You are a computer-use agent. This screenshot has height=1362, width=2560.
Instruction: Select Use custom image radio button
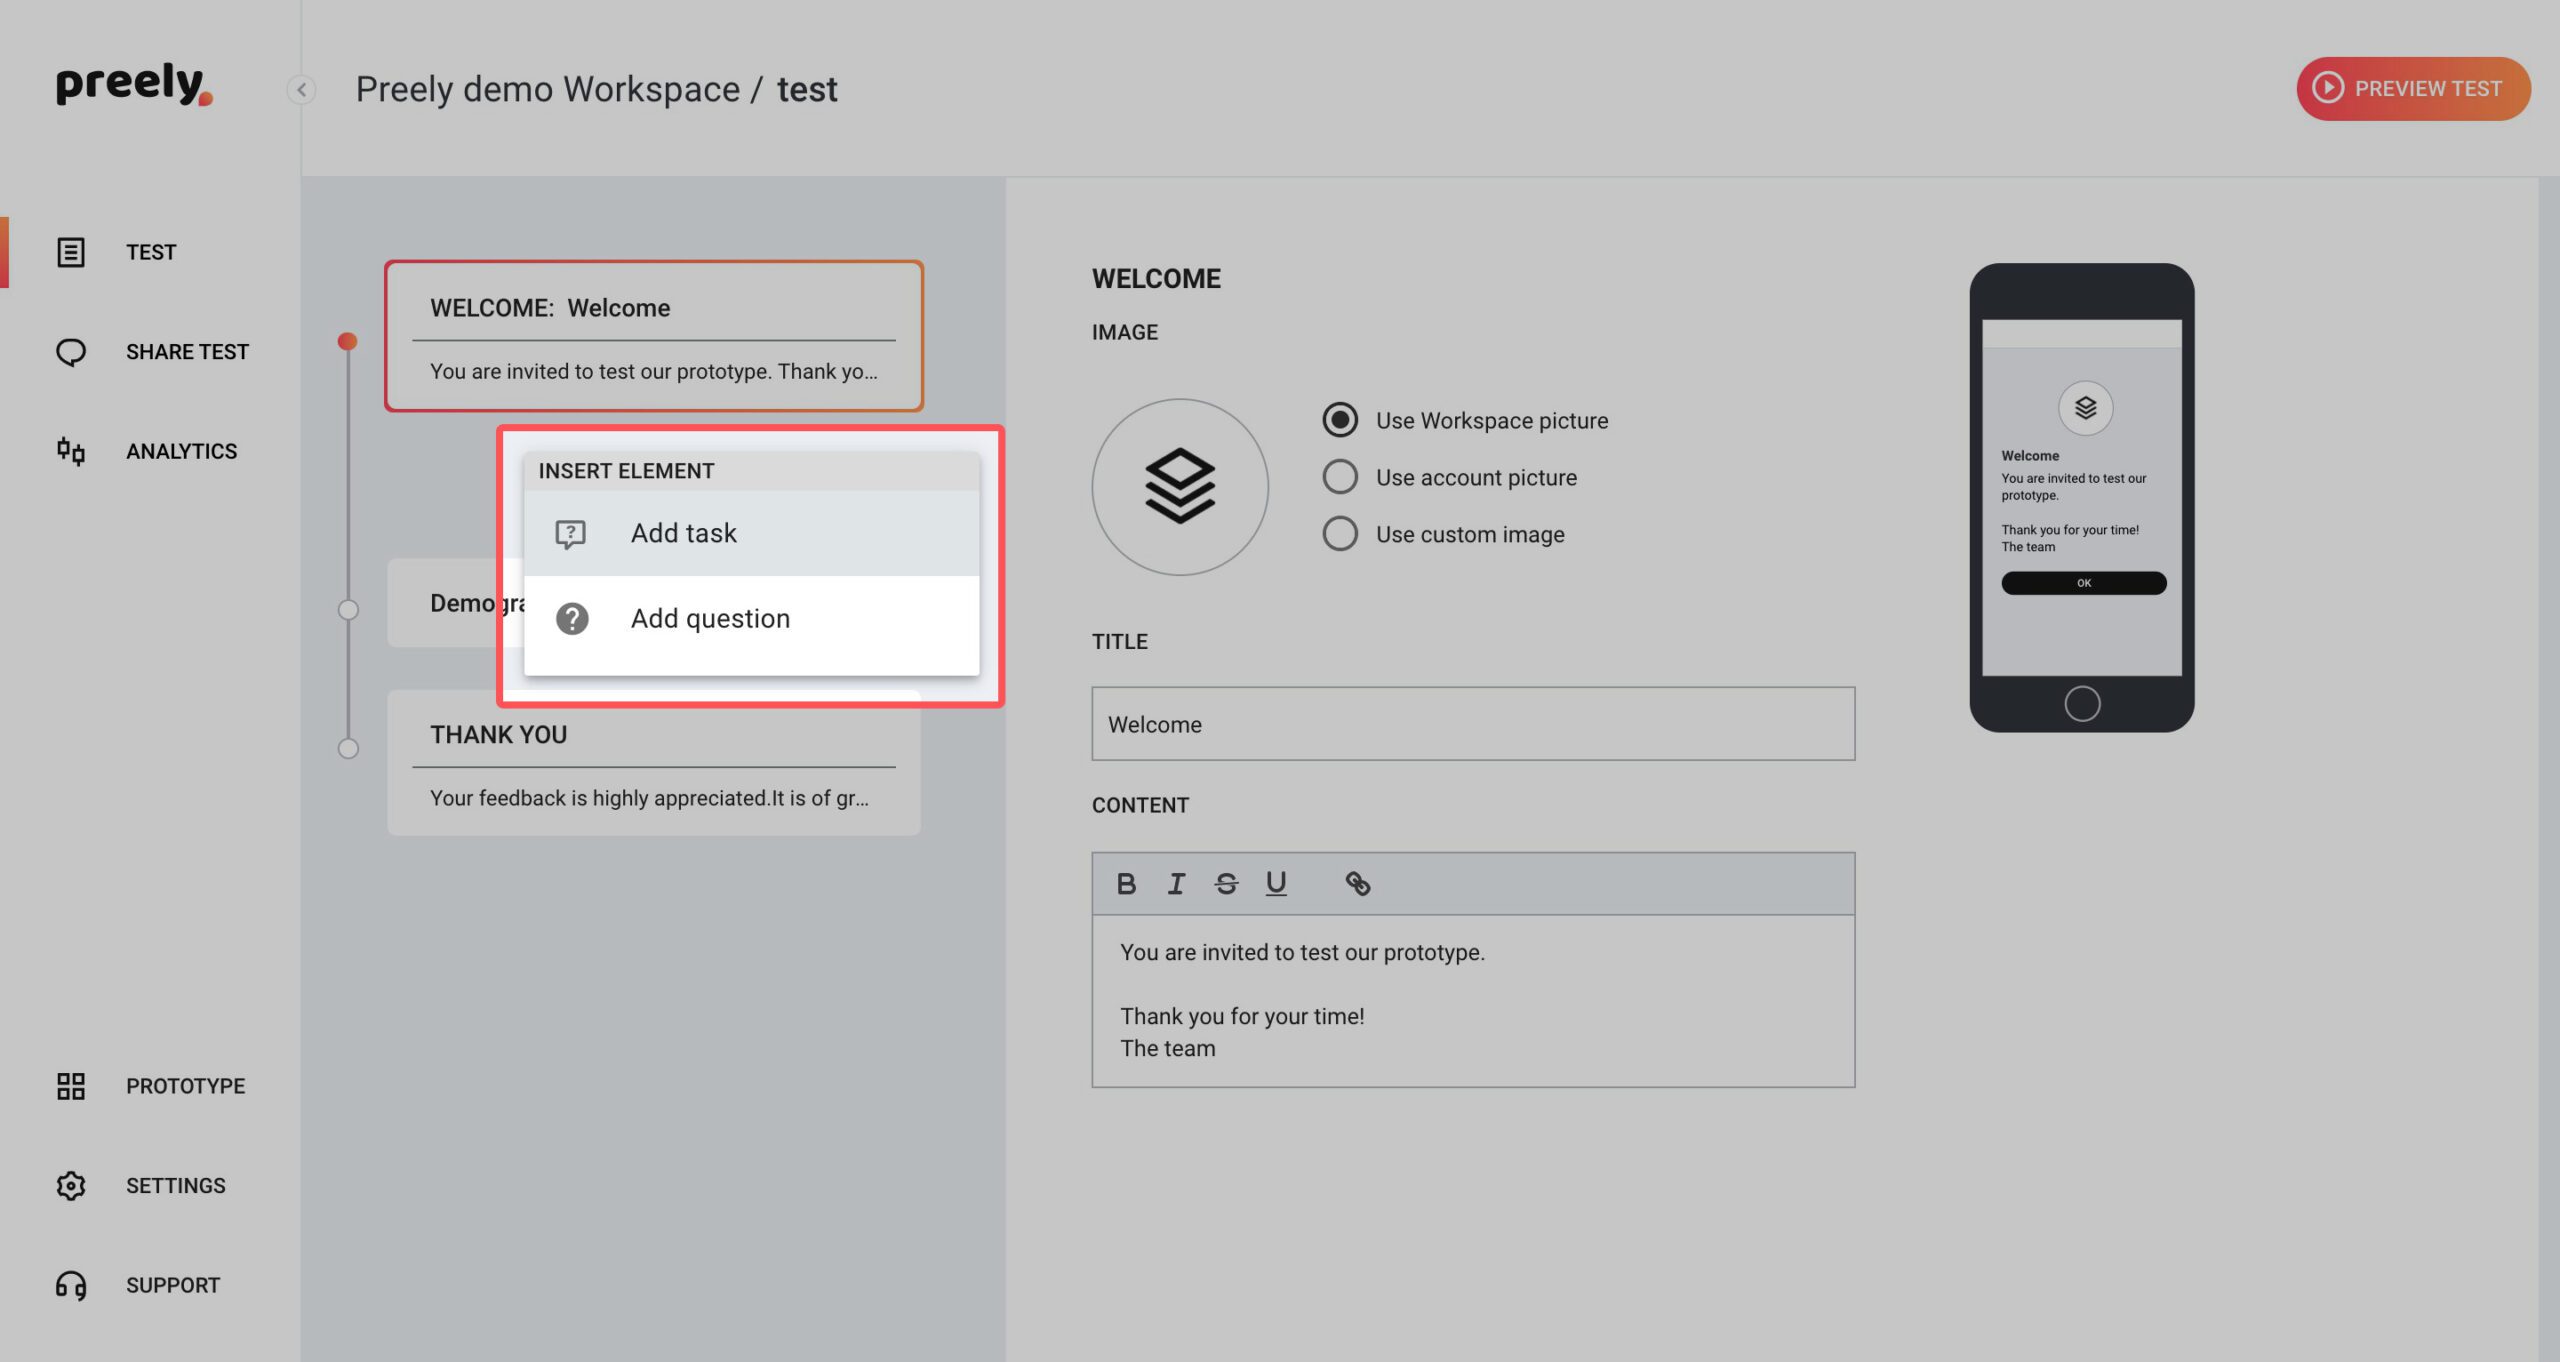pos(1338,534)
